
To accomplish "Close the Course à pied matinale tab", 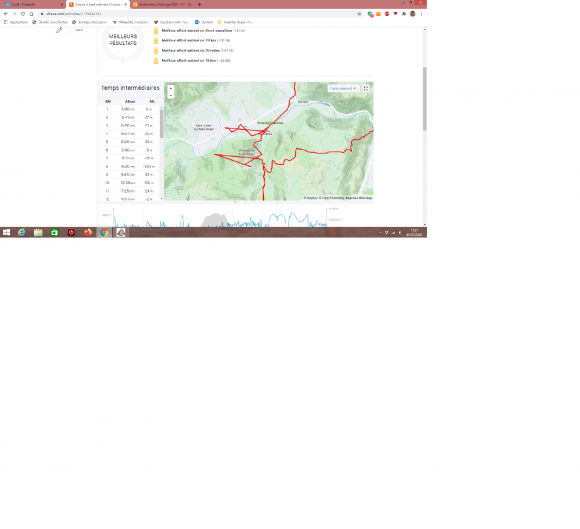I will [x=125, y=4].
